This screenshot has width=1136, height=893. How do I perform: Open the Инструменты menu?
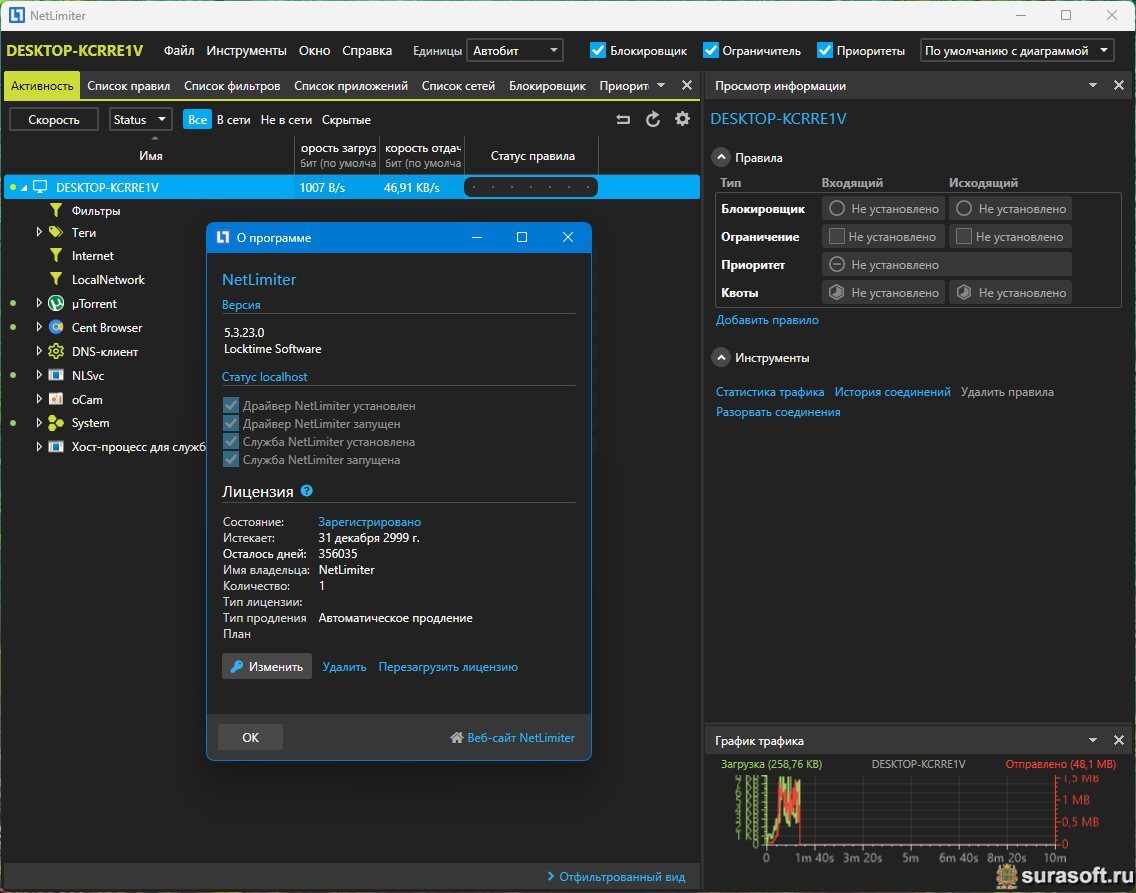pos(246,51)
